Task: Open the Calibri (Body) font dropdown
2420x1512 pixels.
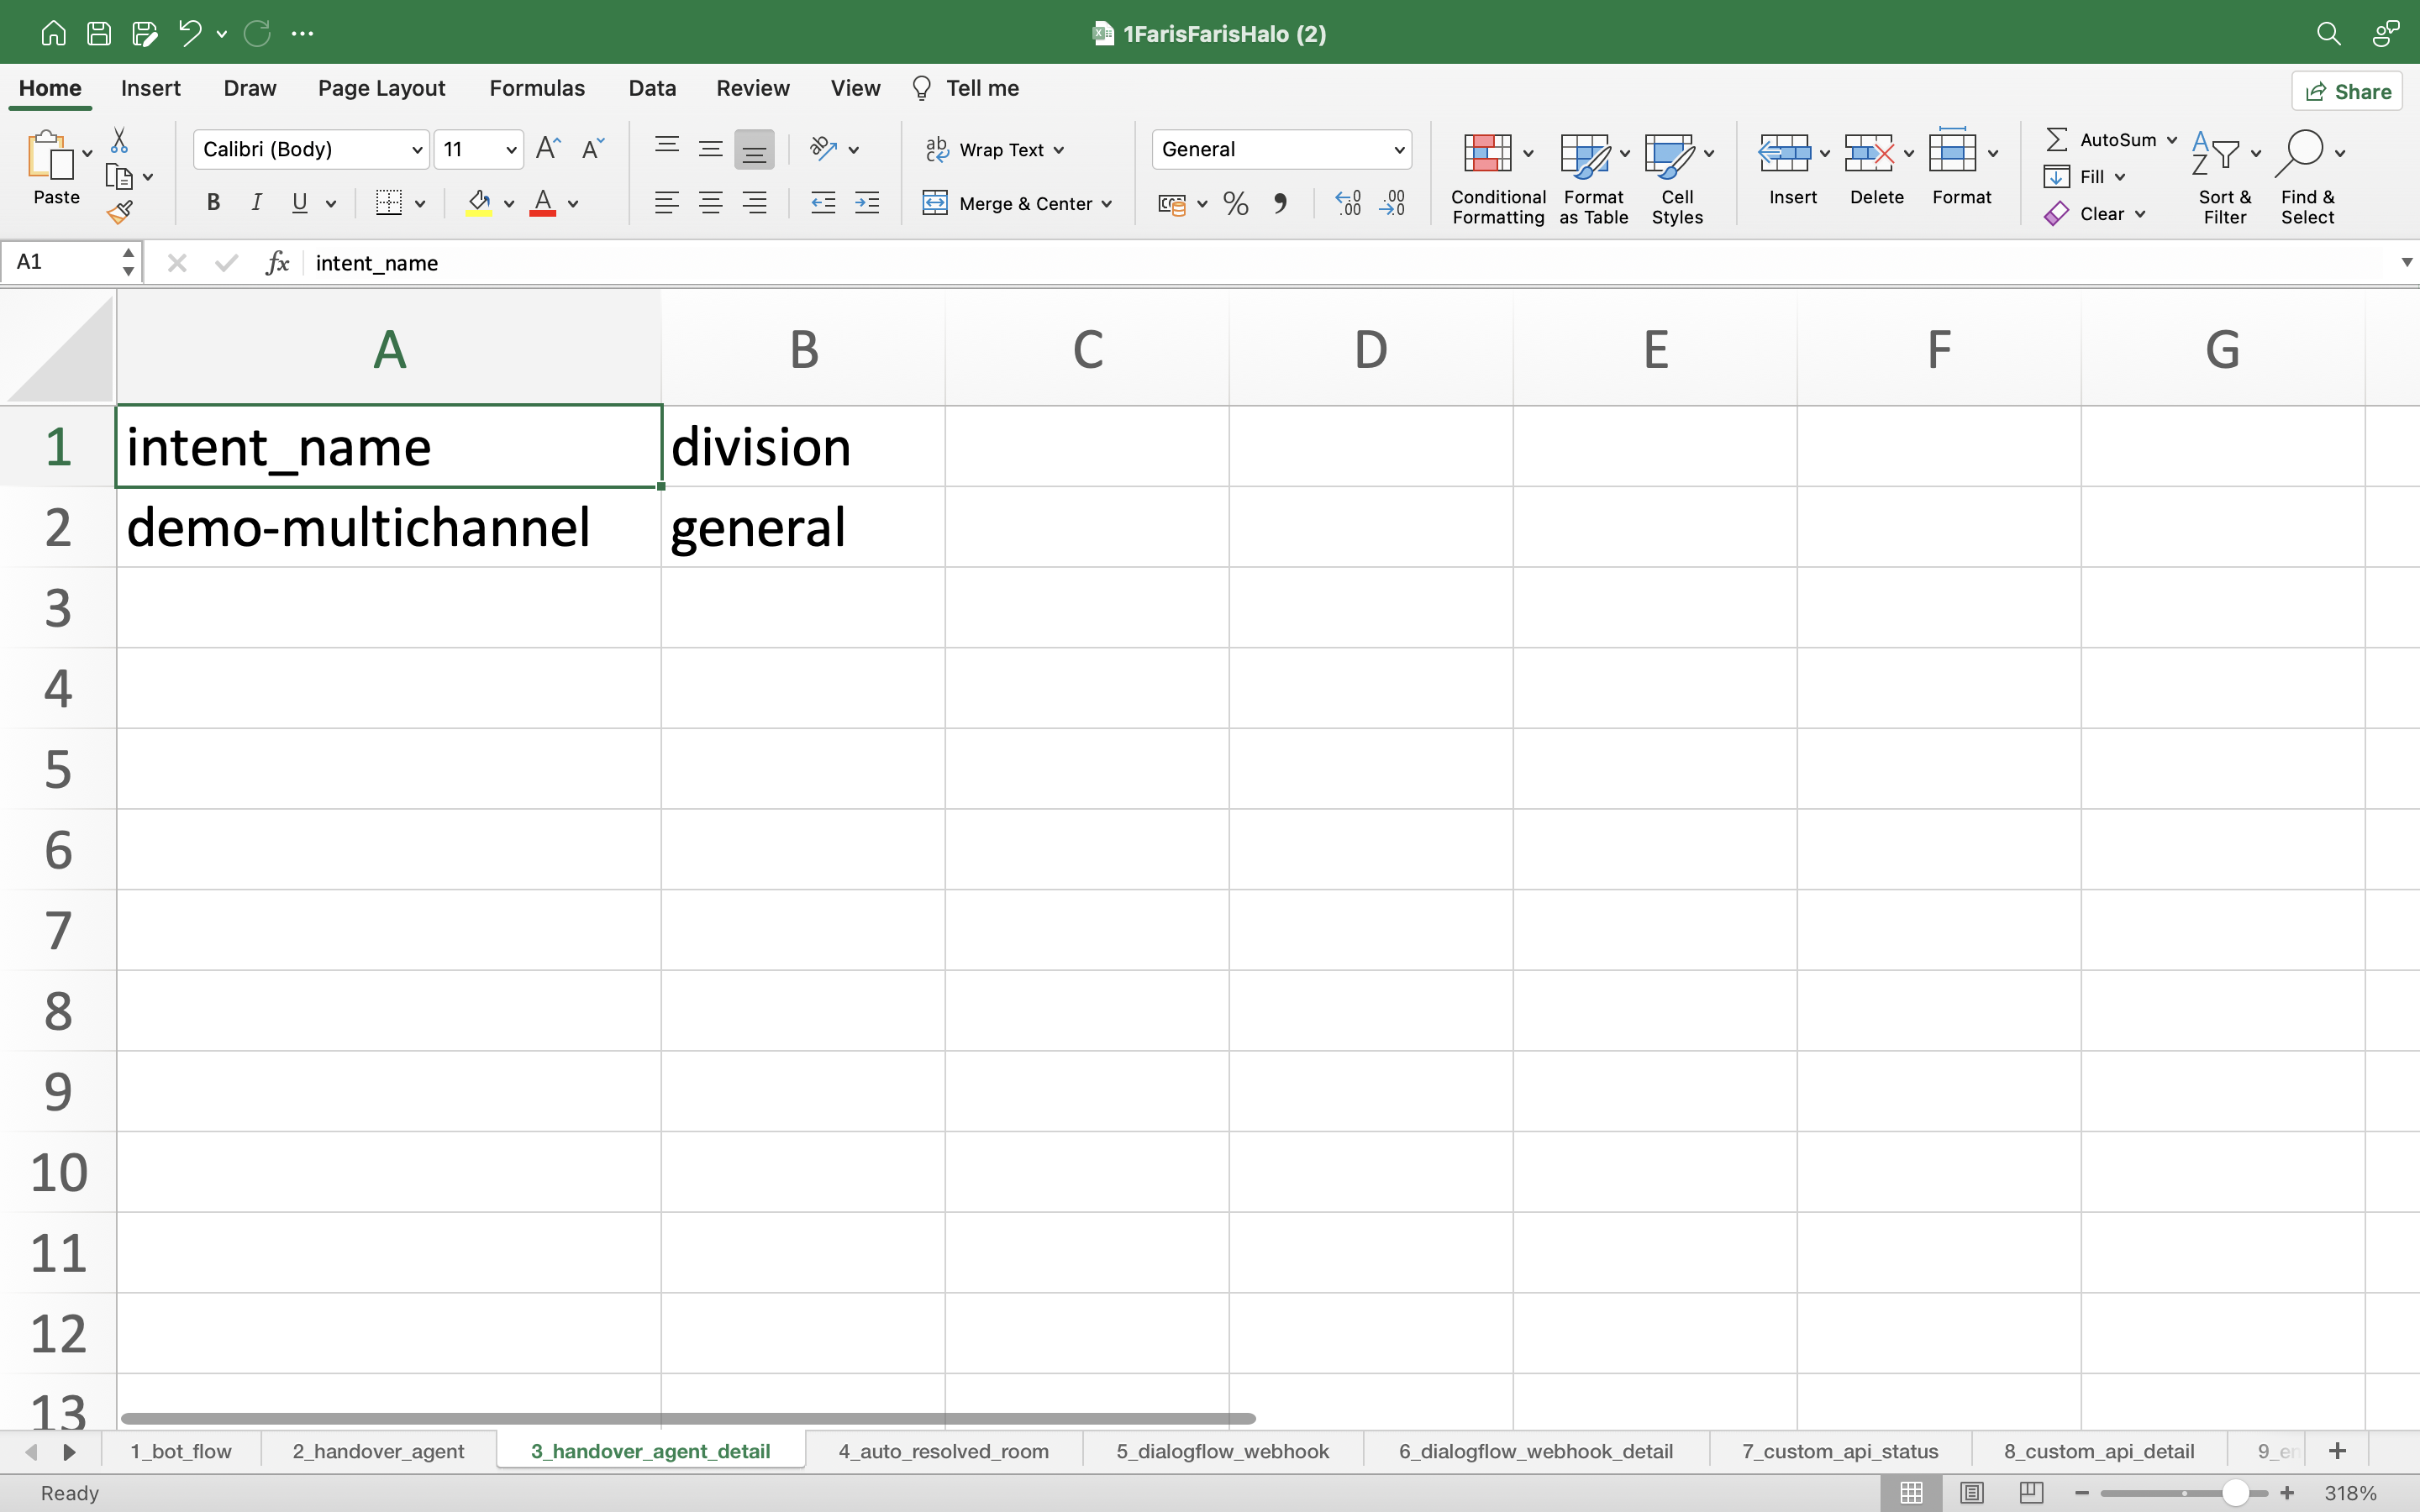Action: click(x=417, y=150)
